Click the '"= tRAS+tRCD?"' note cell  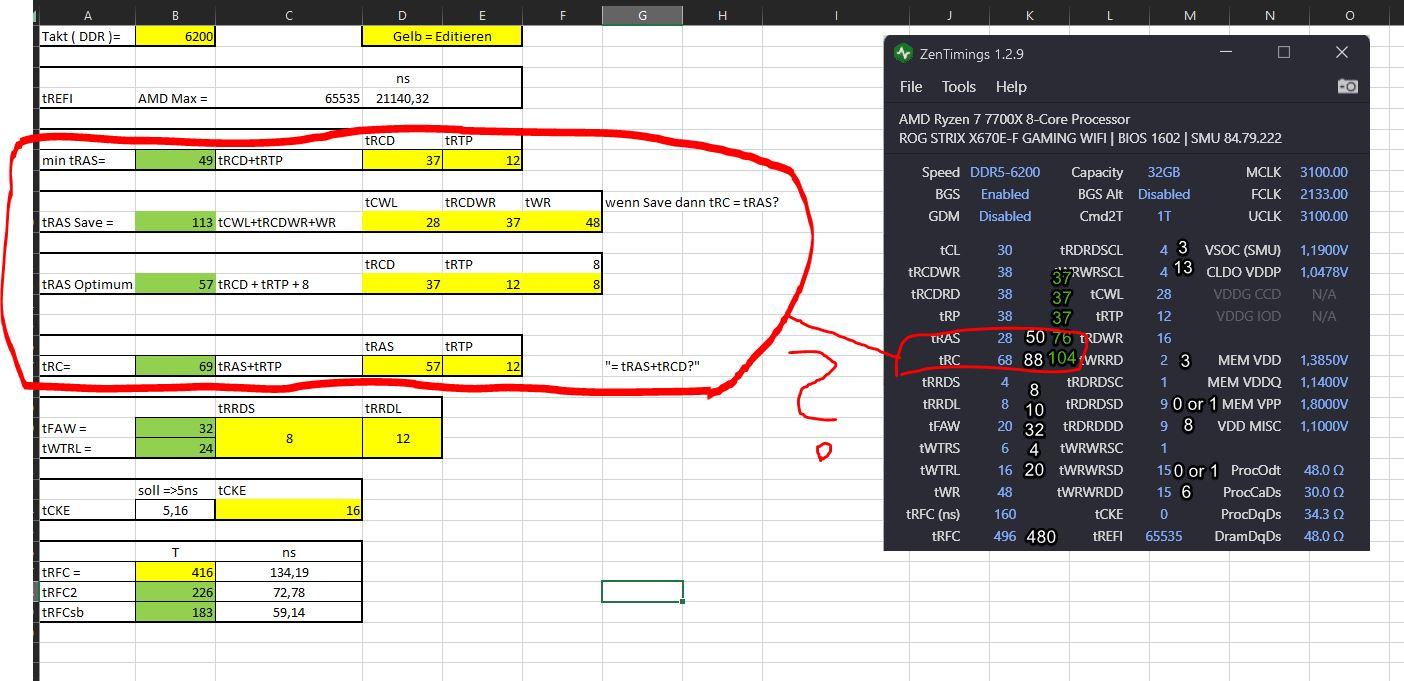click(x=652, y=366)
